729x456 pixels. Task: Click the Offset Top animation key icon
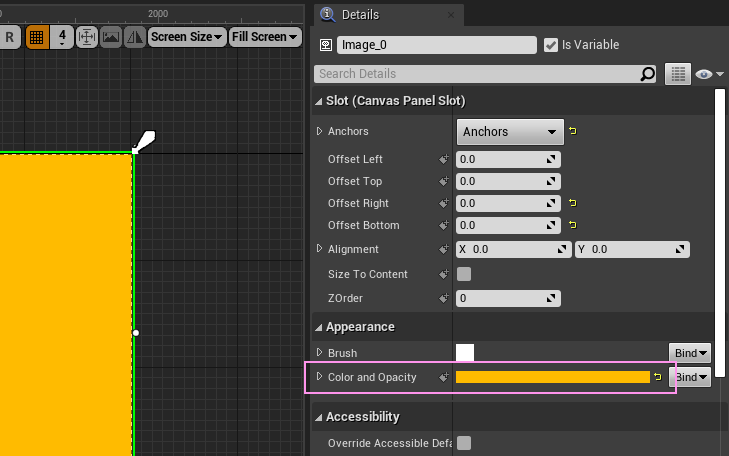pos(444,181)
